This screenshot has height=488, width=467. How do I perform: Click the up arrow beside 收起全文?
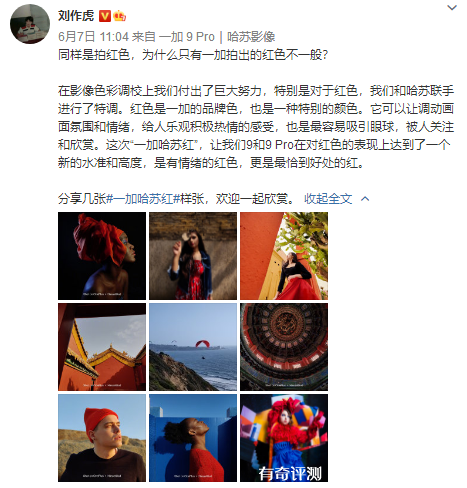click(365, 199)
